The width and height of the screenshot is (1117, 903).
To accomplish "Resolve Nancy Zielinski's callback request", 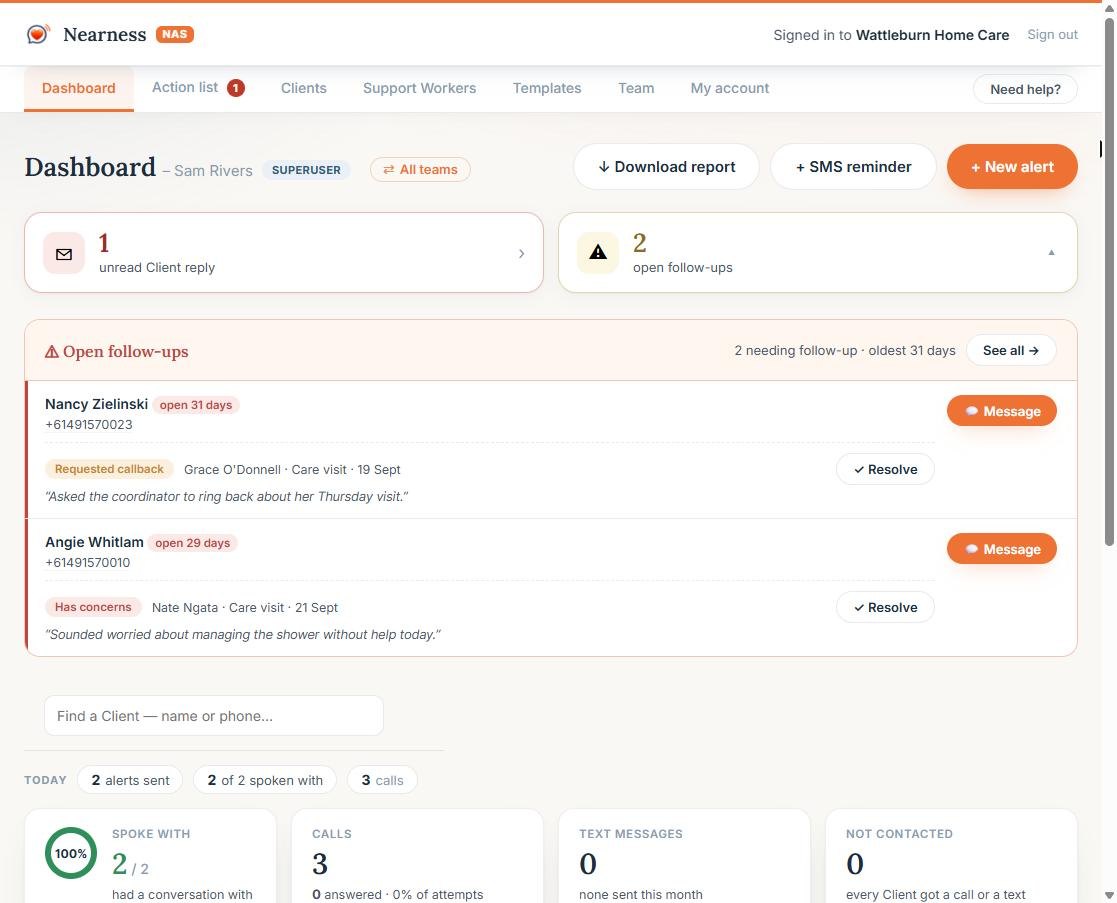I will coord(885,469).
